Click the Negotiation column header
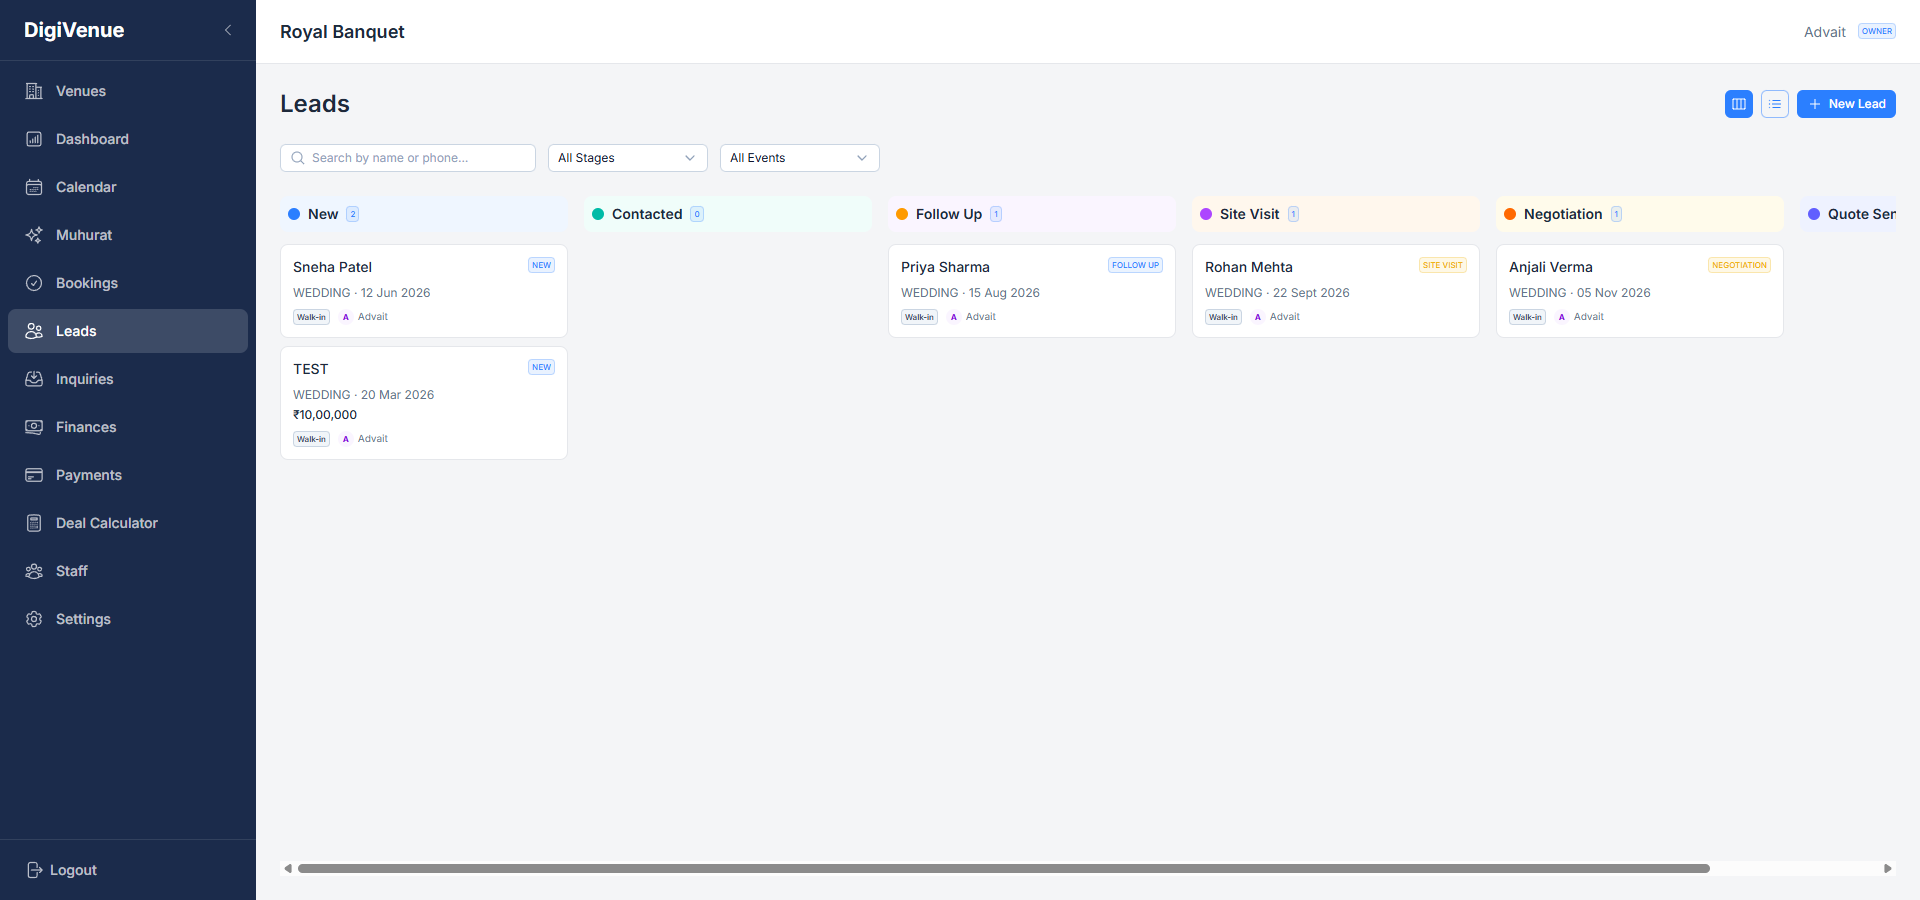This screenshot has height=900, width=1920. [x=1640, y=214]
